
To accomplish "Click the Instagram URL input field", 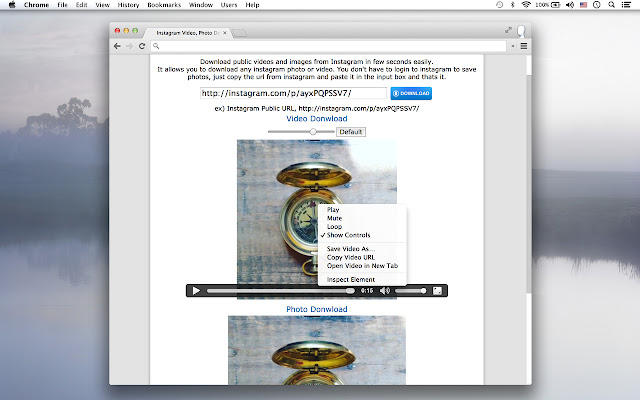I will pyautogui.click(x=293, y=93).
